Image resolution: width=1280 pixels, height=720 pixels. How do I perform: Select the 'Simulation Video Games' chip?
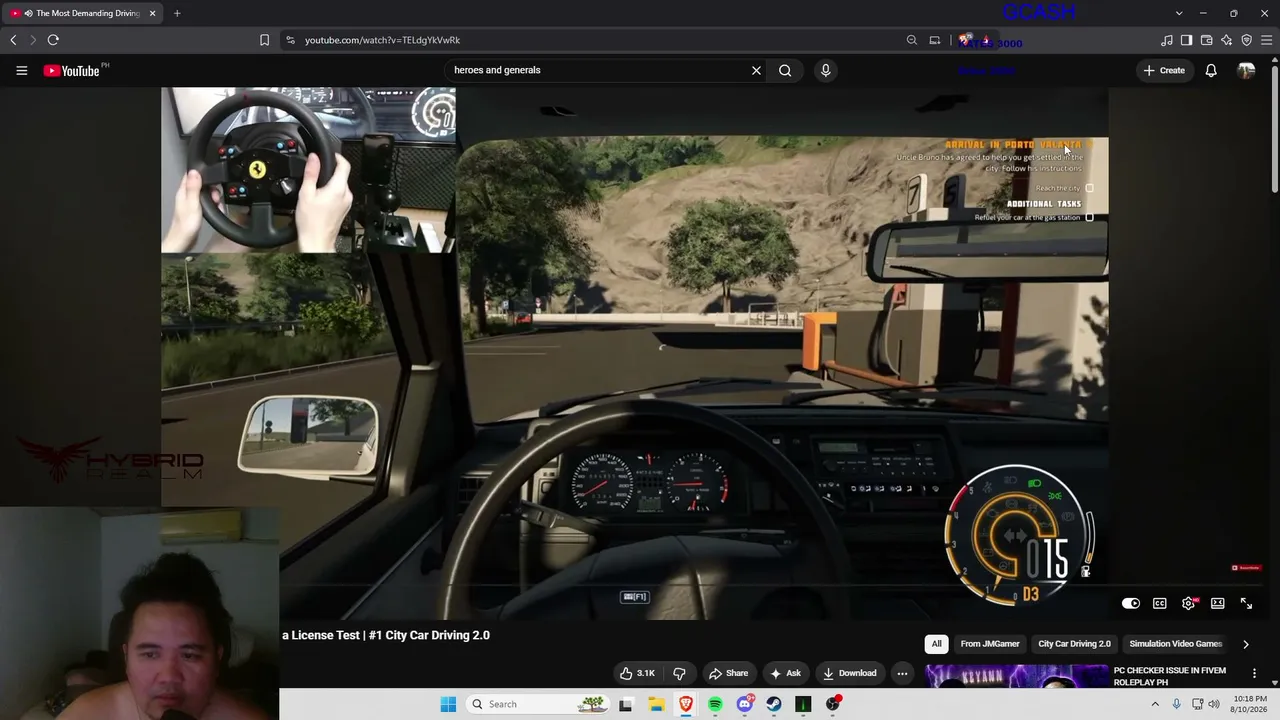(1175, 644)
